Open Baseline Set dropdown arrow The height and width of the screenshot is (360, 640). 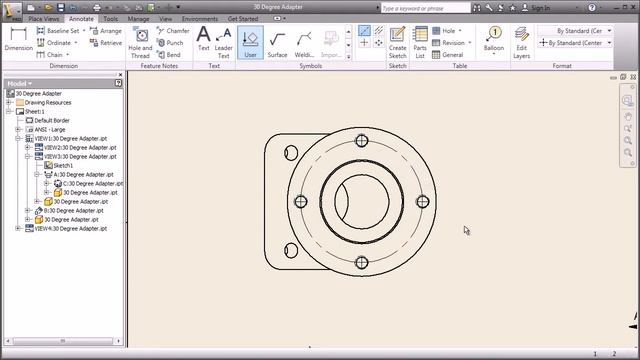[x=84, y=31]
